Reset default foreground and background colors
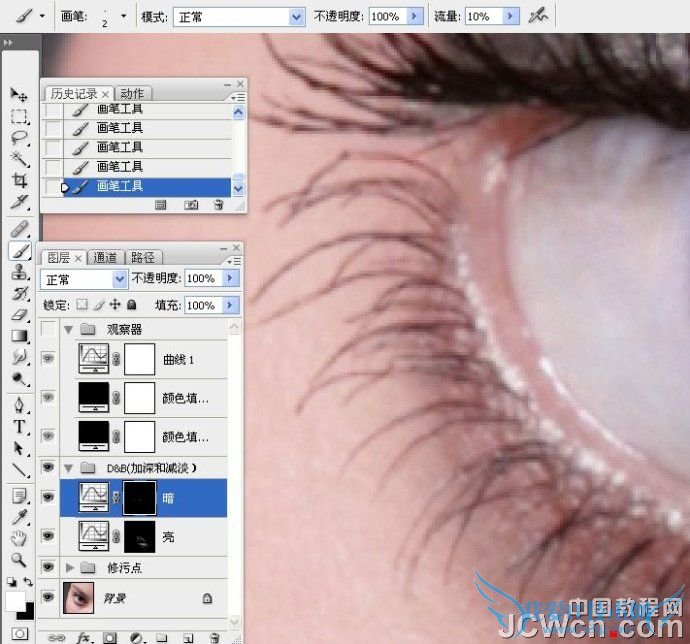Image resolution: width=690 pixels, height=644 pixels. pos(11,582)
